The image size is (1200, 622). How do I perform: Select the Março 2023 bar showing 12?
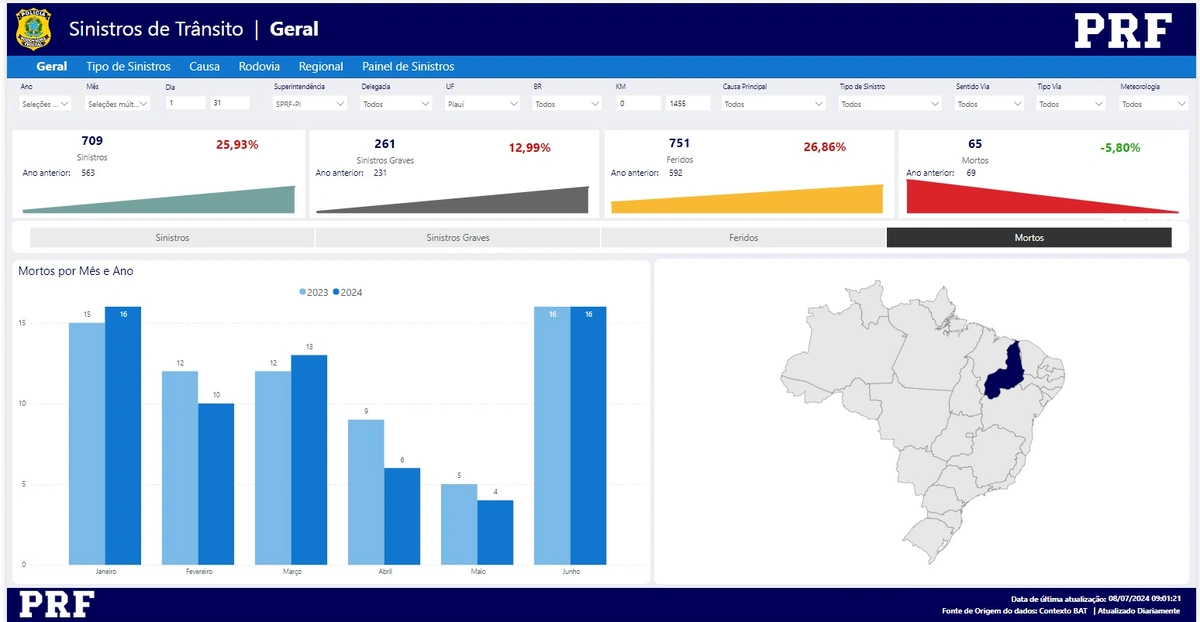click(x=273, y=468)
